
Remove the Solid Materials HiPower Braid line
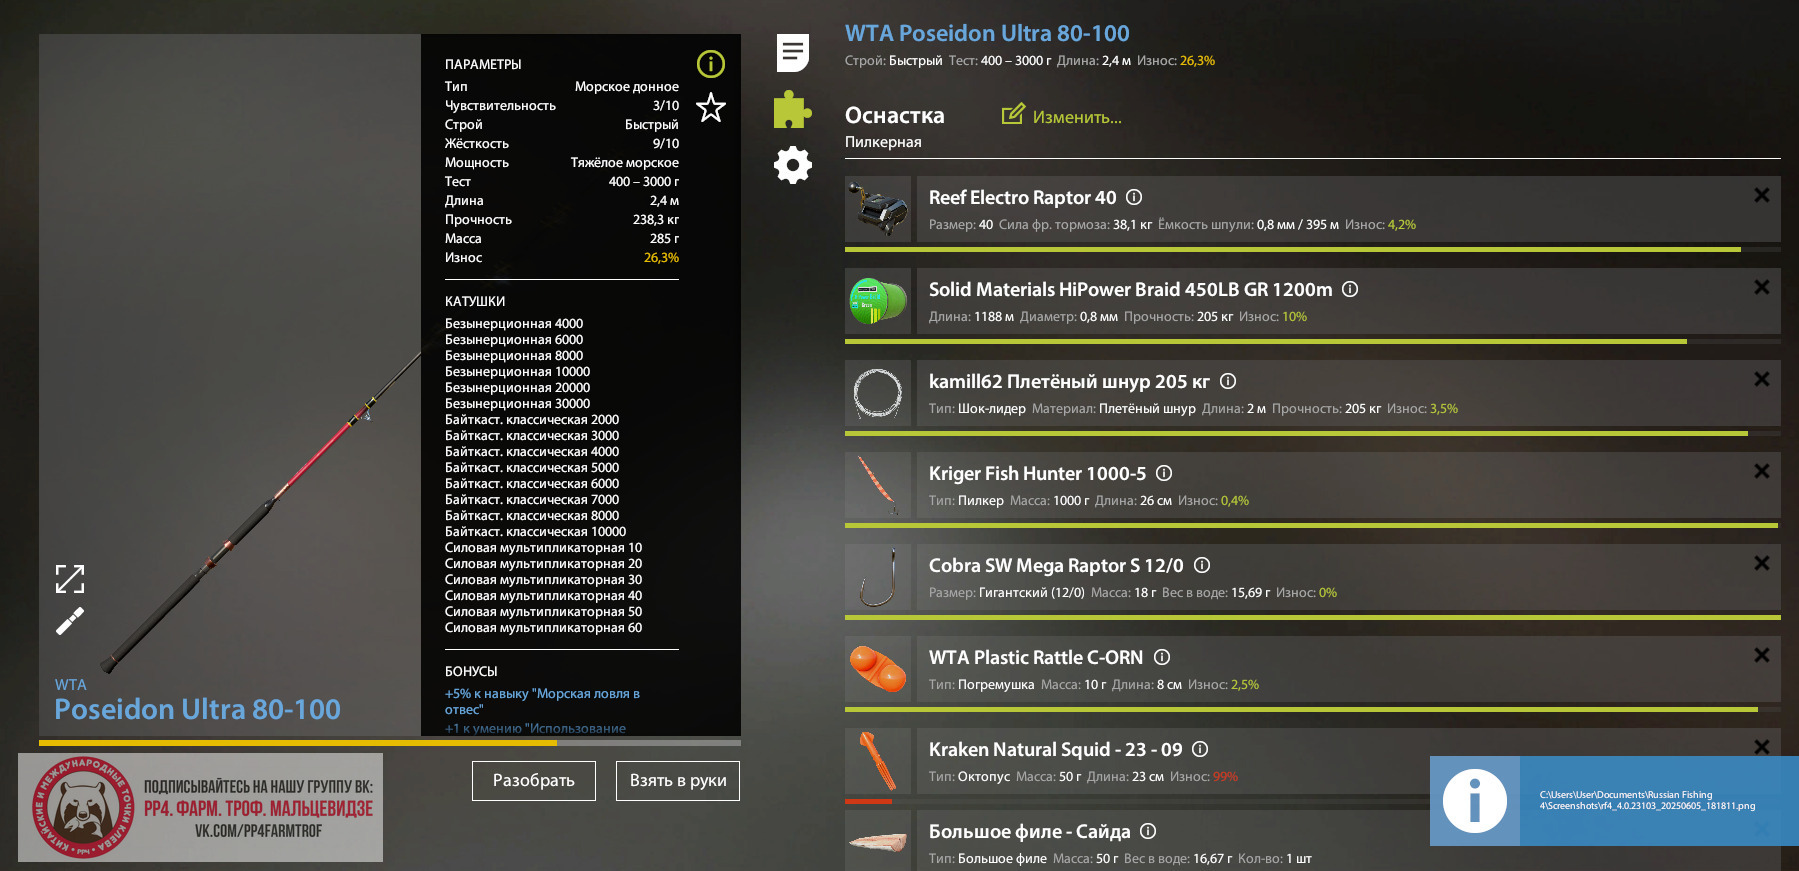1762,287
